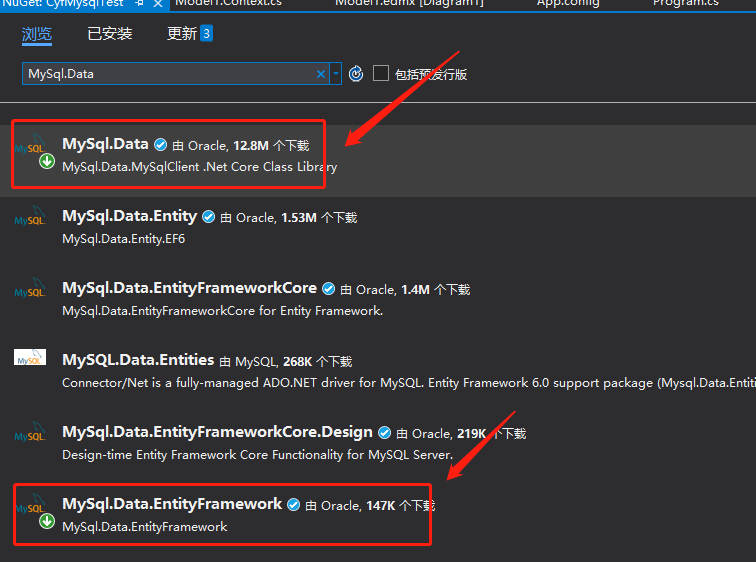Select the MySql.Data.Entity package
This screenshot has width=756, height=562.
130,216
